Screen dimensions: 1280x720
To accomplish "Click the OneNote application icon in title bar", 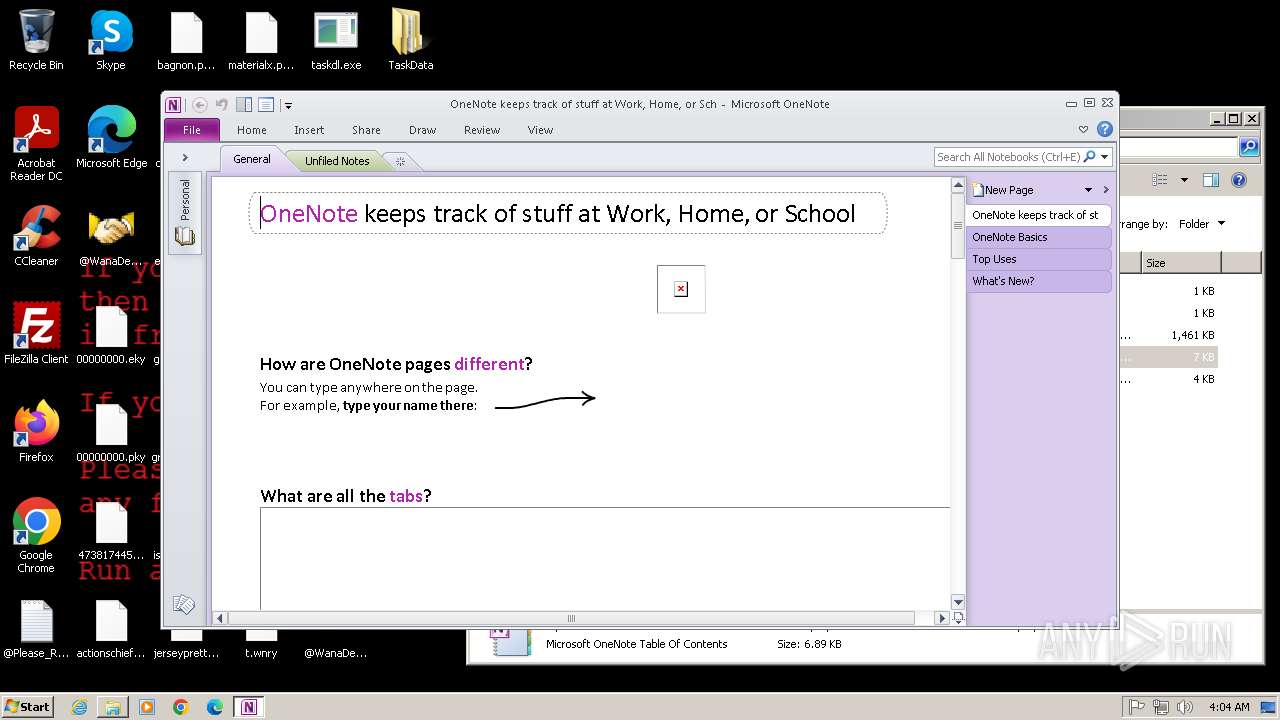I will (174, 104).
